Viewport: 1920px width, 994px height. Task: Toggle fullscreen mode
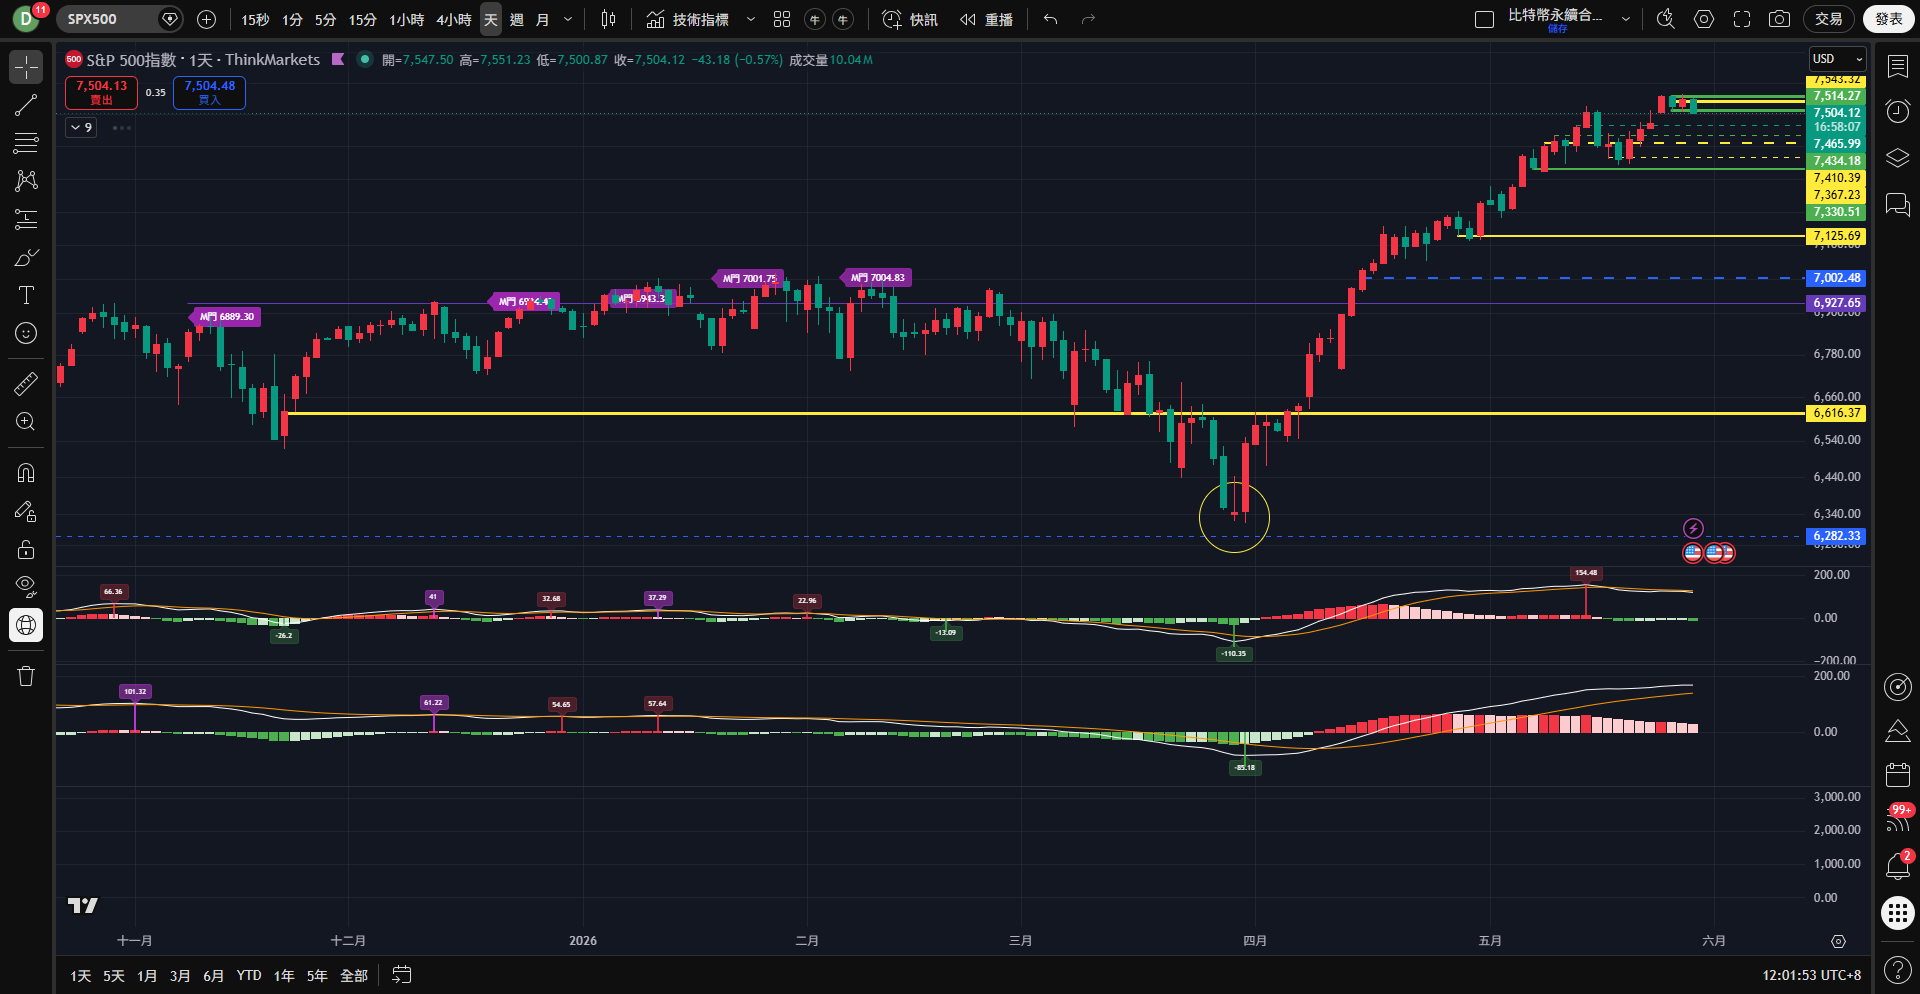[1742, 19]
